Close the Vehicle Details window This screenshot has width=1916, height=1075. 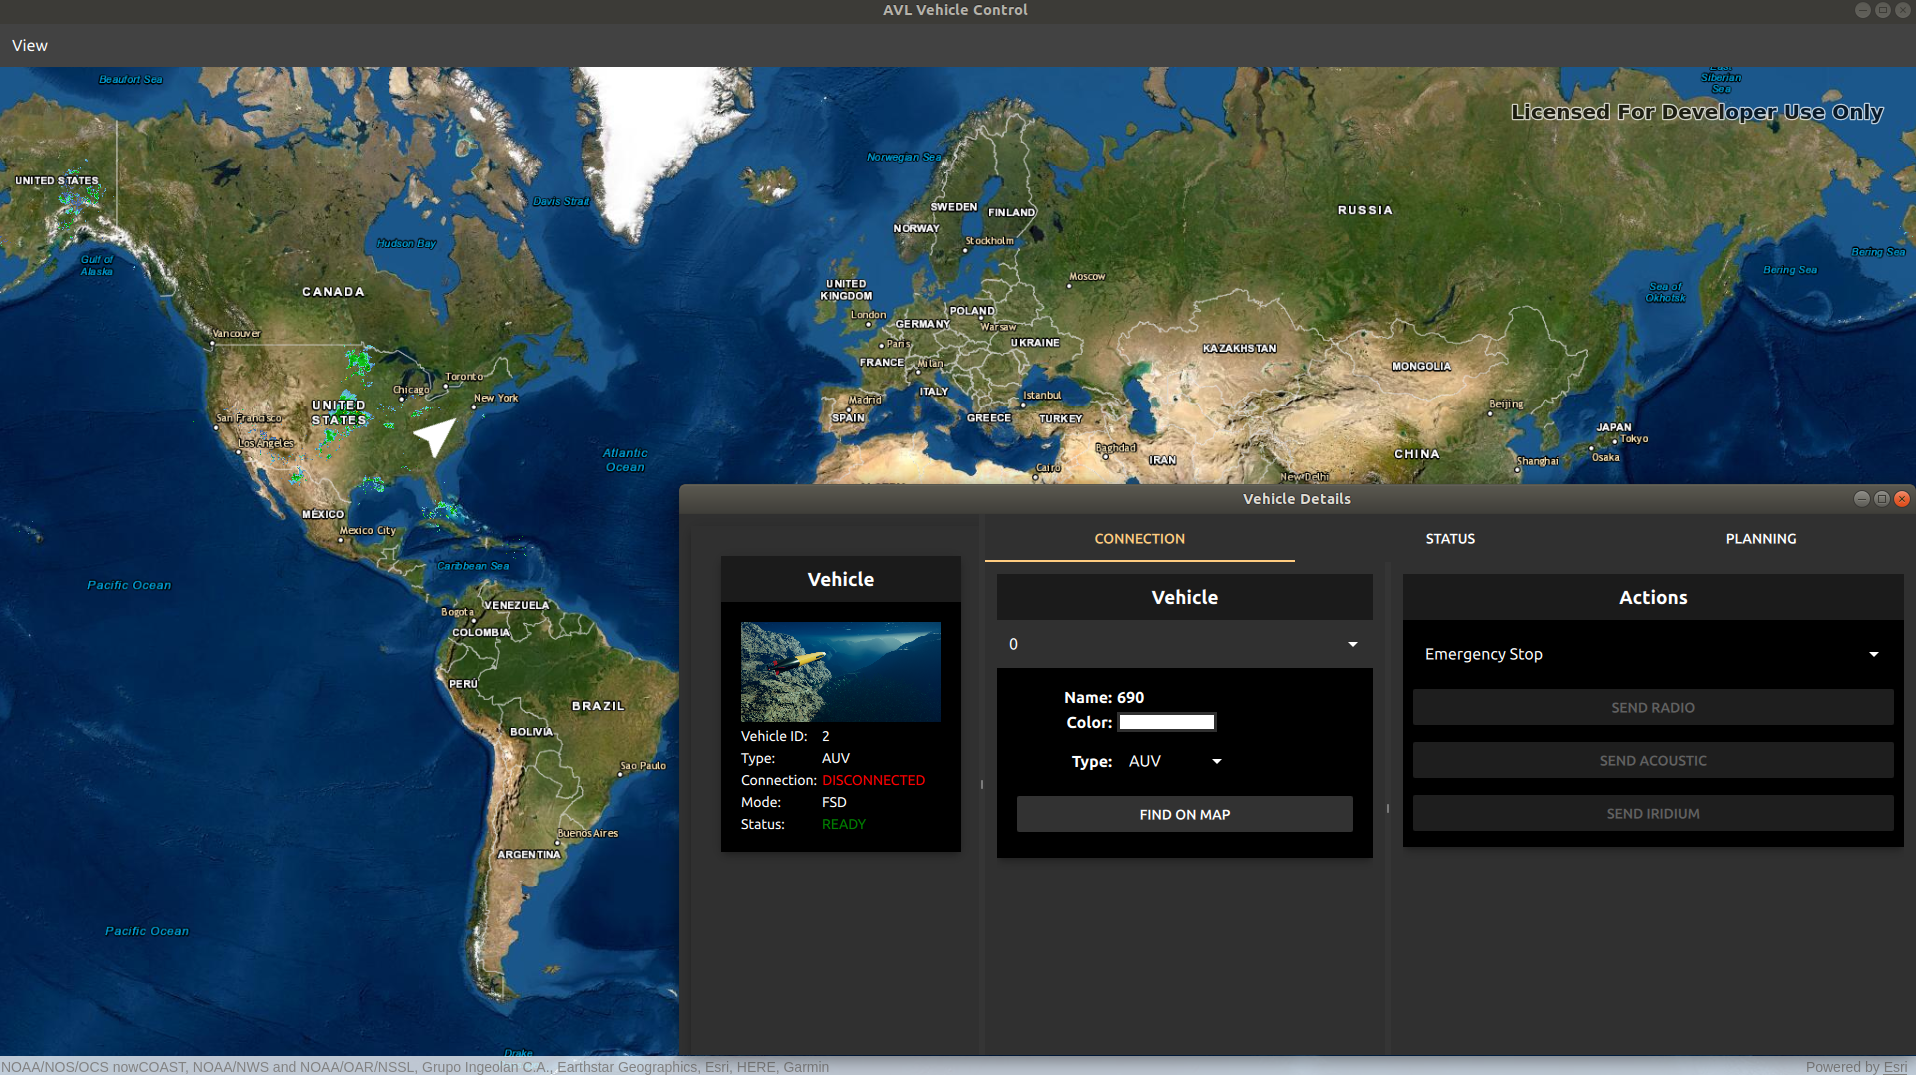1902,498
